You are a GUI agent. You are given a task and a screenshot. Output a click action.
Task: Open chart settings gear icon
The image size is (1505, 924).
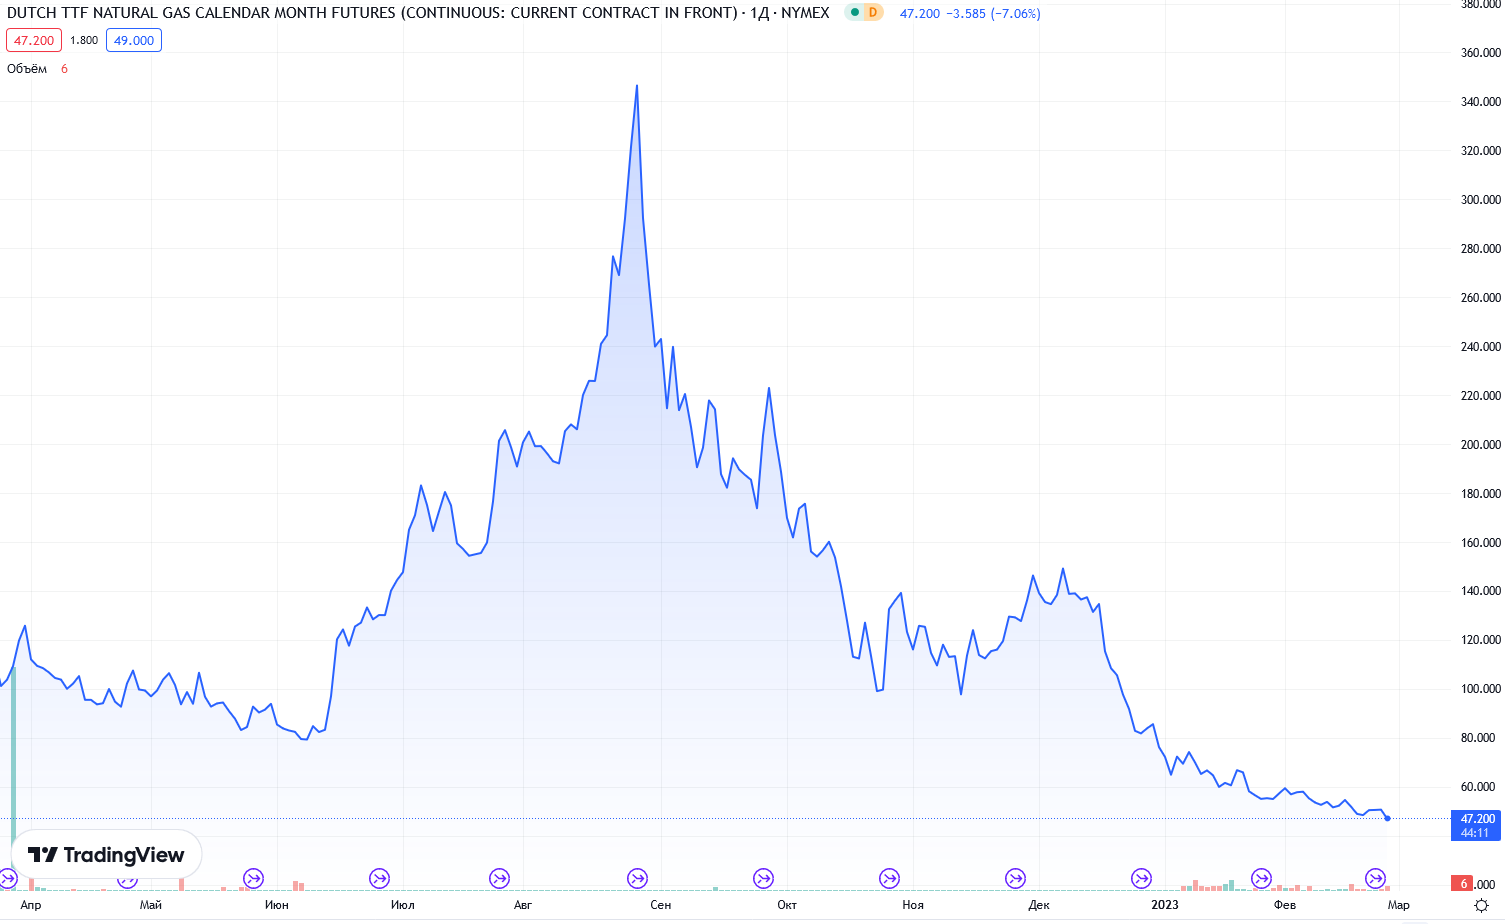click(x=1481, y=905)
